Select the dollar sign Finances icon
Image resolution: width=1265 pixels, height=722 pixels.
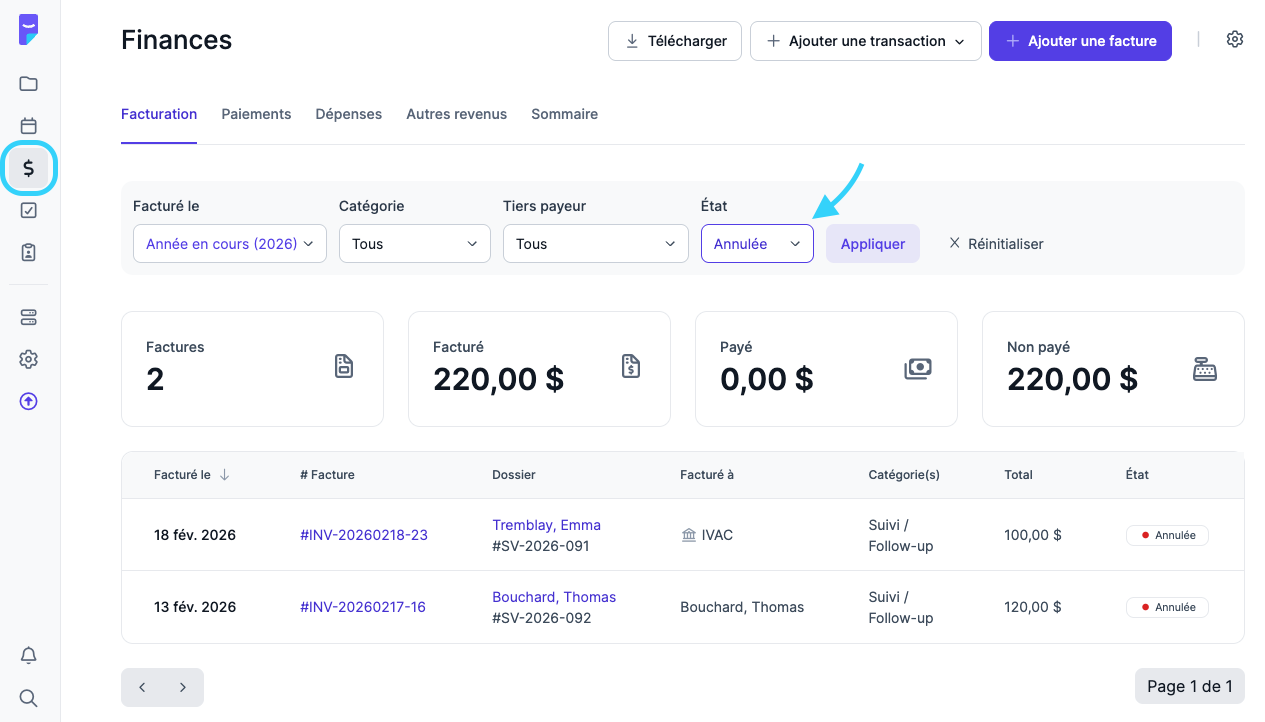(x=29, y=168)
